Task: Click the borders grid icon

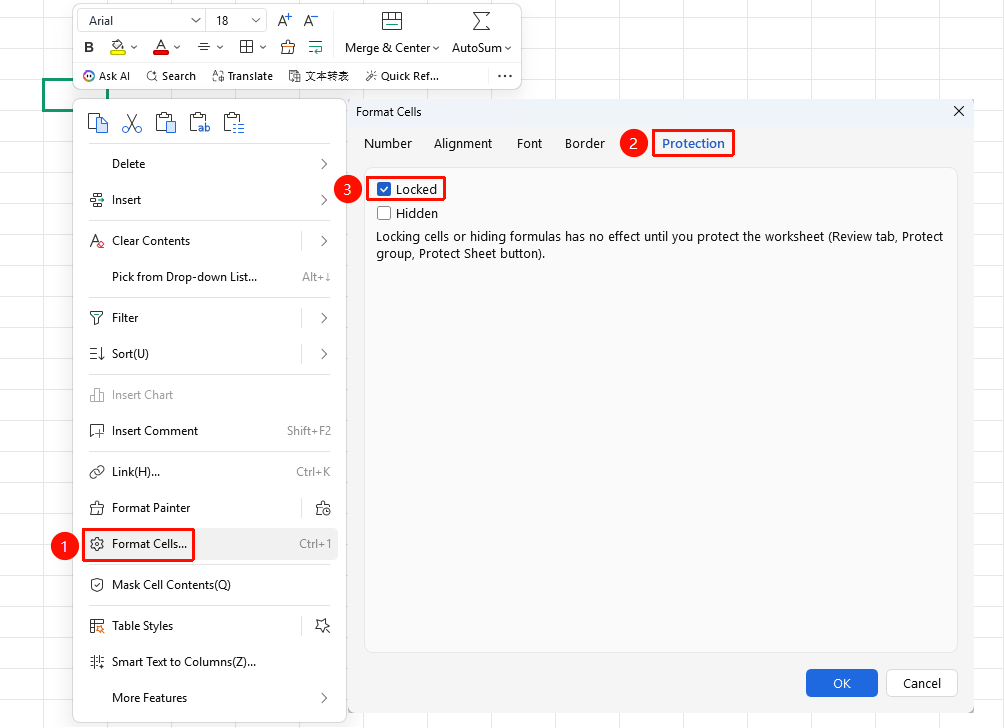Action: coord(247,47)
